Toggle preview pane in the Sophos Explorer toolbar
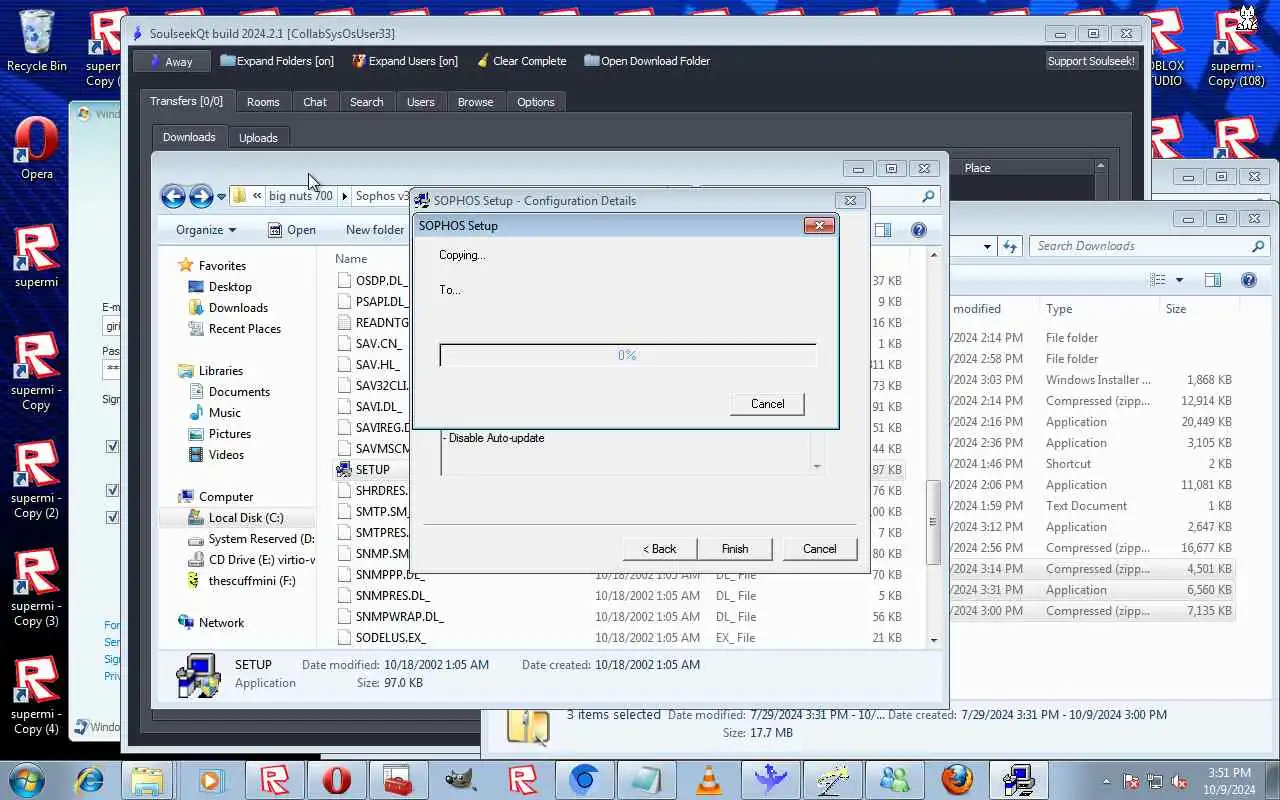Image resolution: width=1280 pixels, height=800 pixels. pyautogui.click(x=883, y=230)
